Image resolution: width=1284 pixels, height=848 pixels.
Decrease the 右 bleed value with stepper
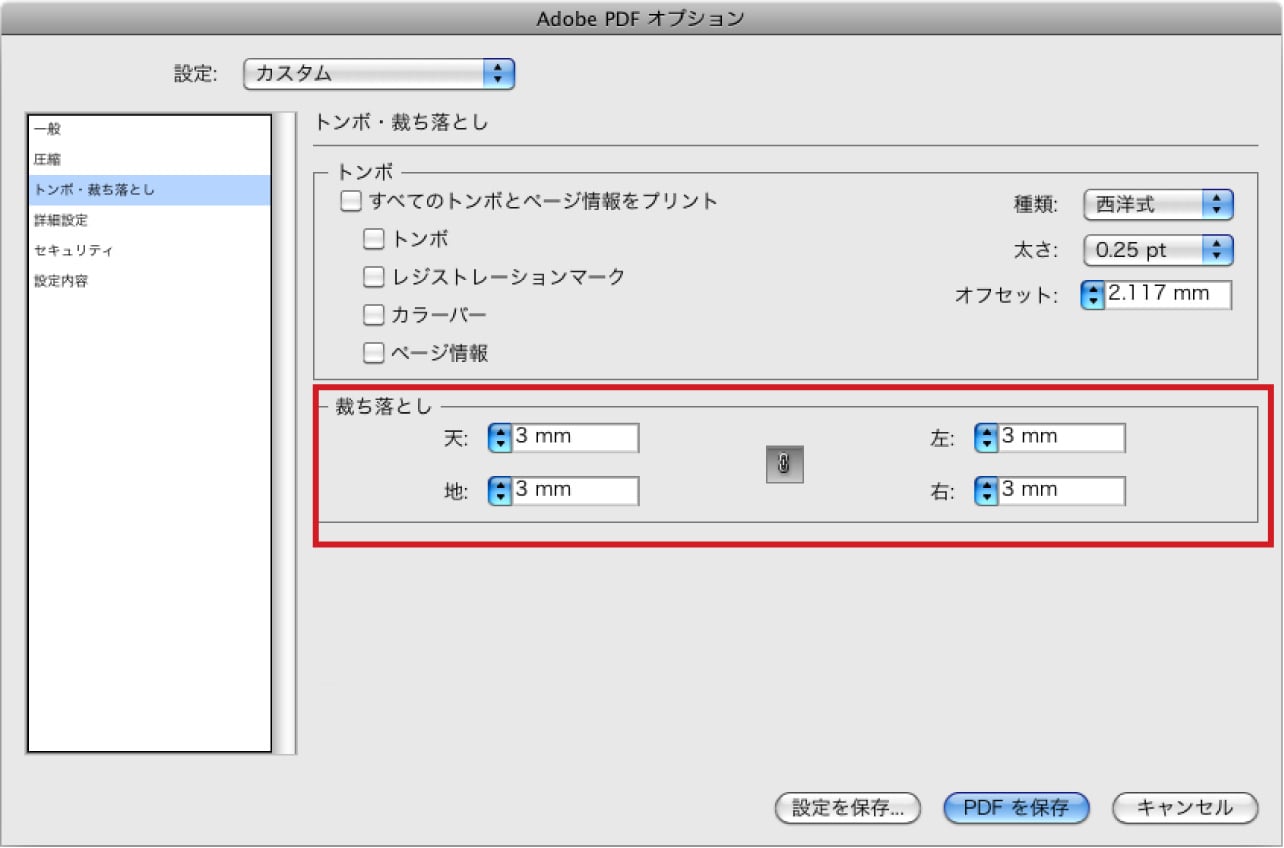(x=985, y=495)
